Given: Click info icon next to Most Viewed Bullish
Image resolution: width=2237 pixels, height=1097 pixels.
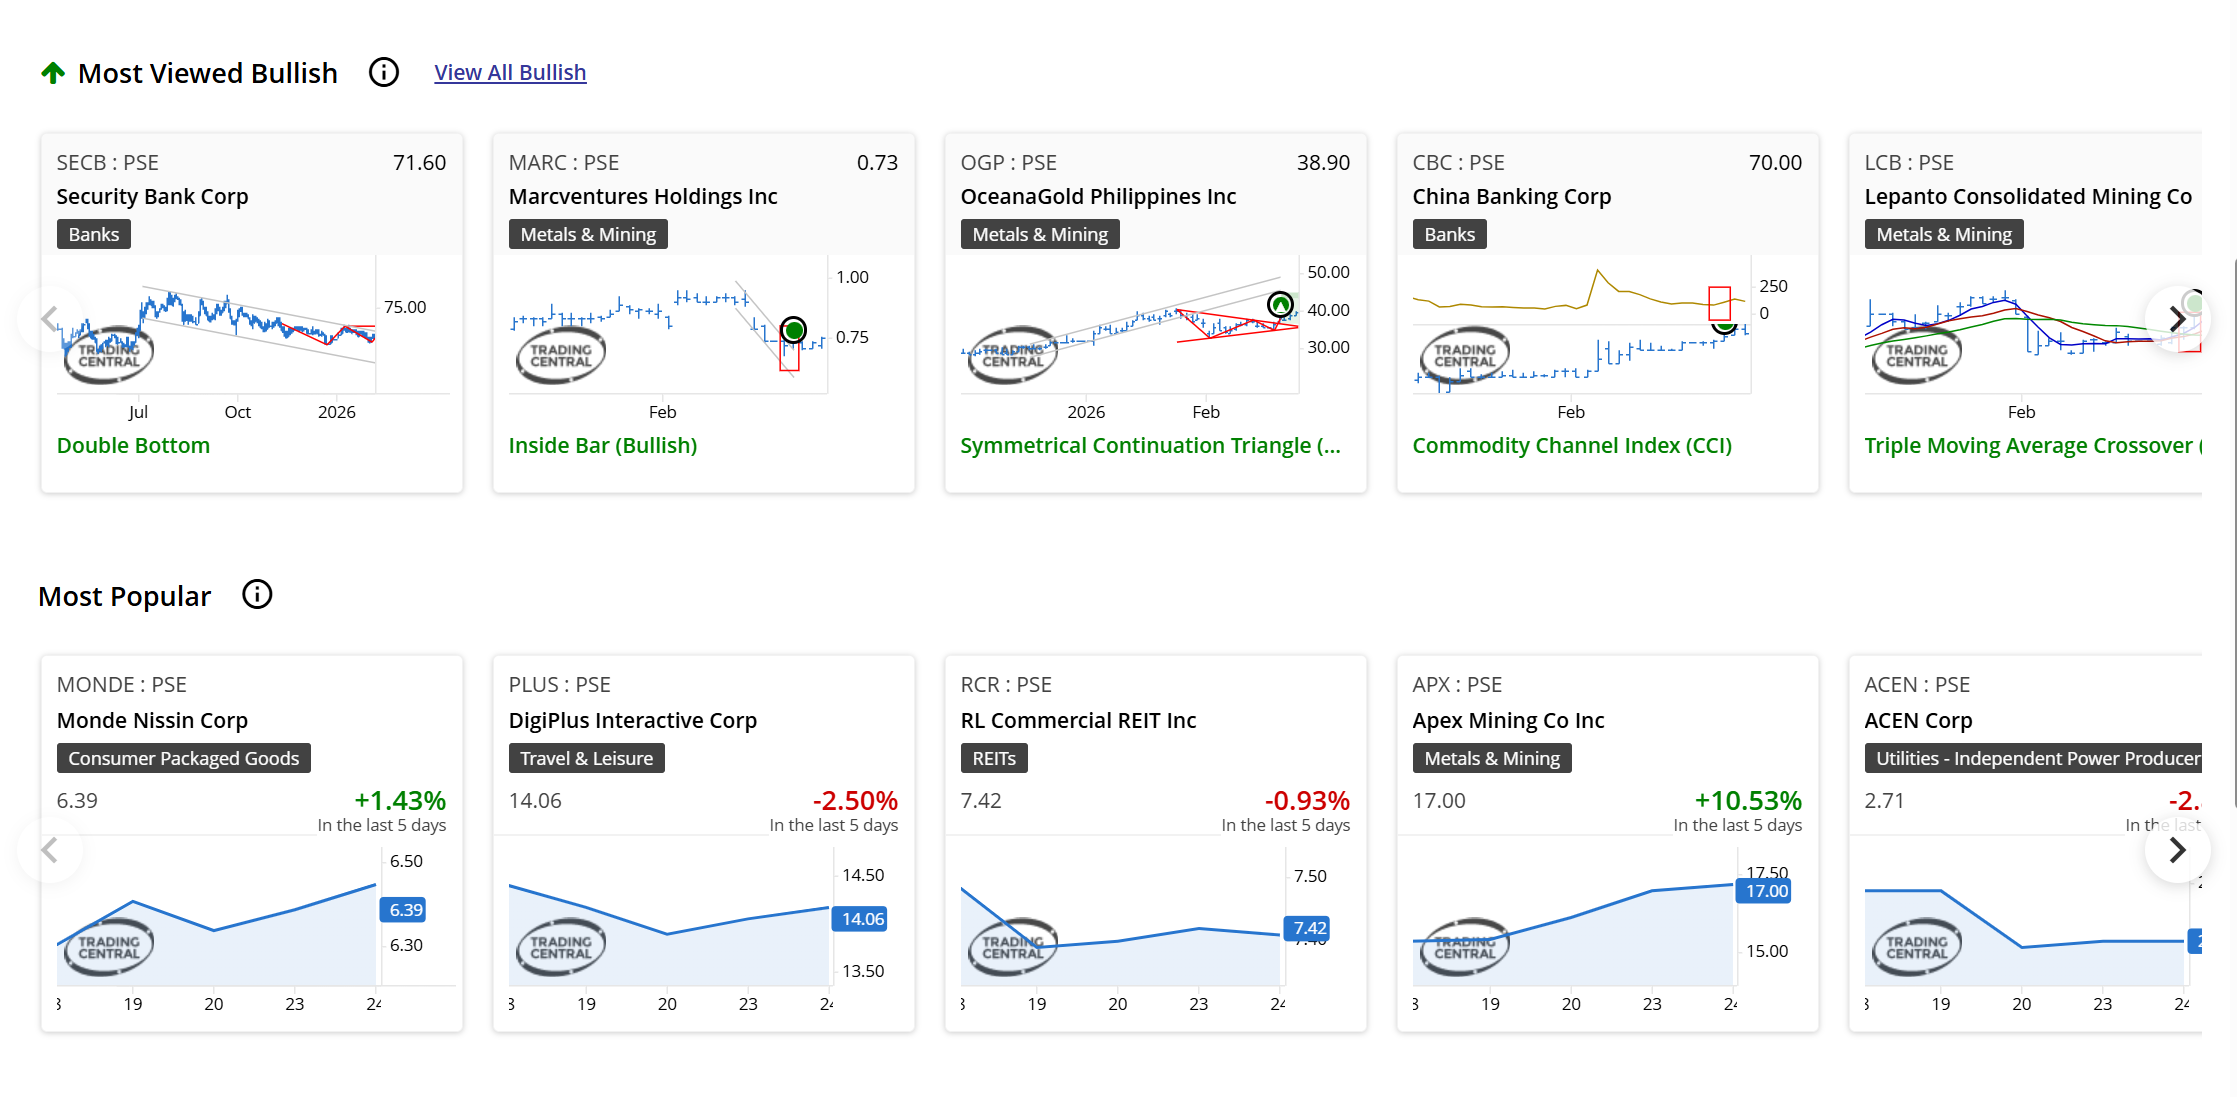Looking at the screenshot, I should tap(384, 72).
